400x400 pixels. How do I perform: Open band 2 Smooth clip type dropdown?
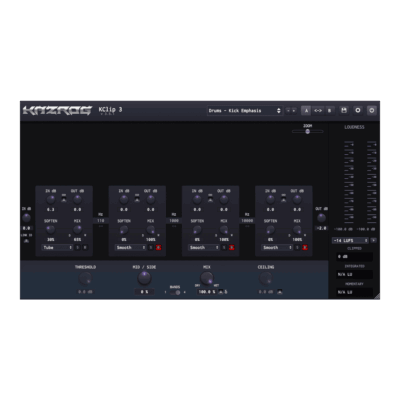[x=130, y=247]
